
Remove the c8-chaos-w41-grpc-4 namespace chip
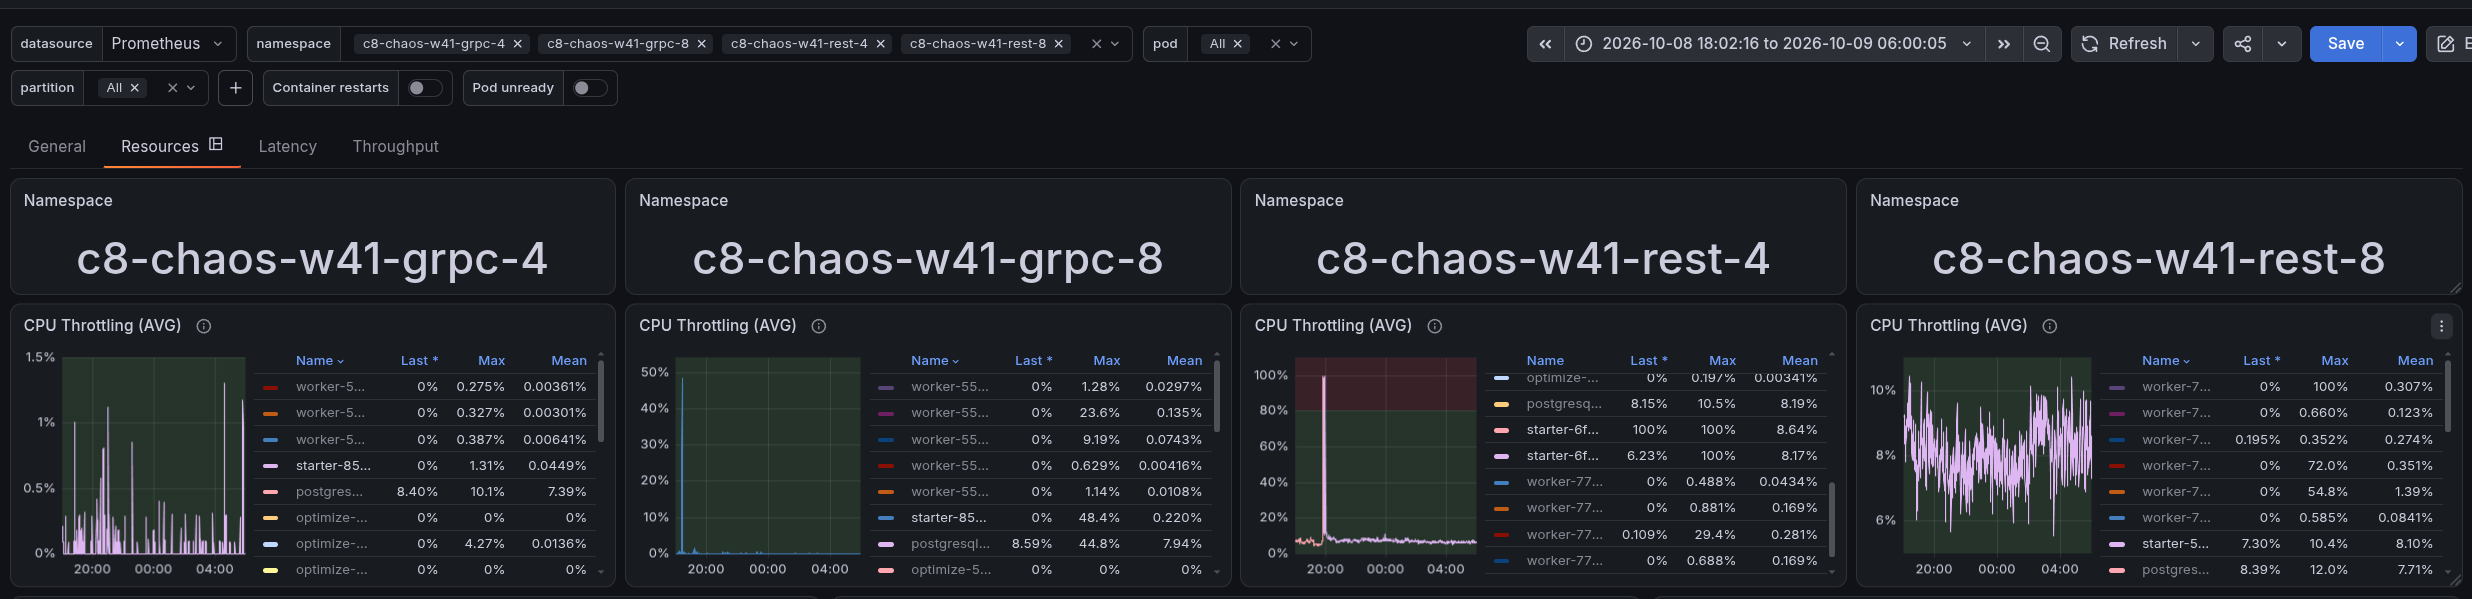[x=518, y=44]
